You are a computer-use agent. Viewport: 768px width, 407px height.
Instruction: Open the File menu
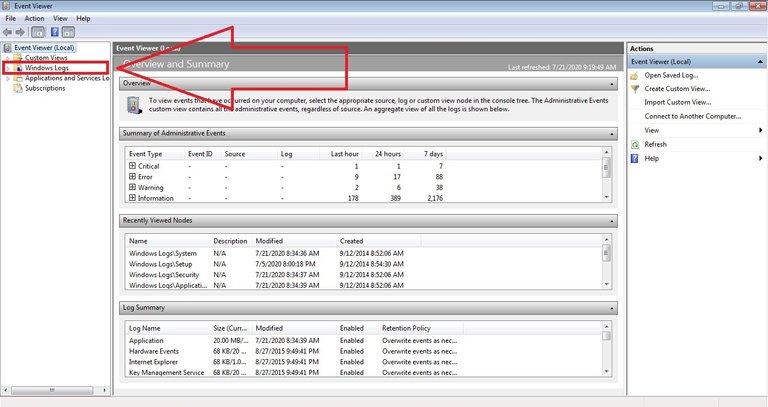pyautogui.click(x=10, y=19)
